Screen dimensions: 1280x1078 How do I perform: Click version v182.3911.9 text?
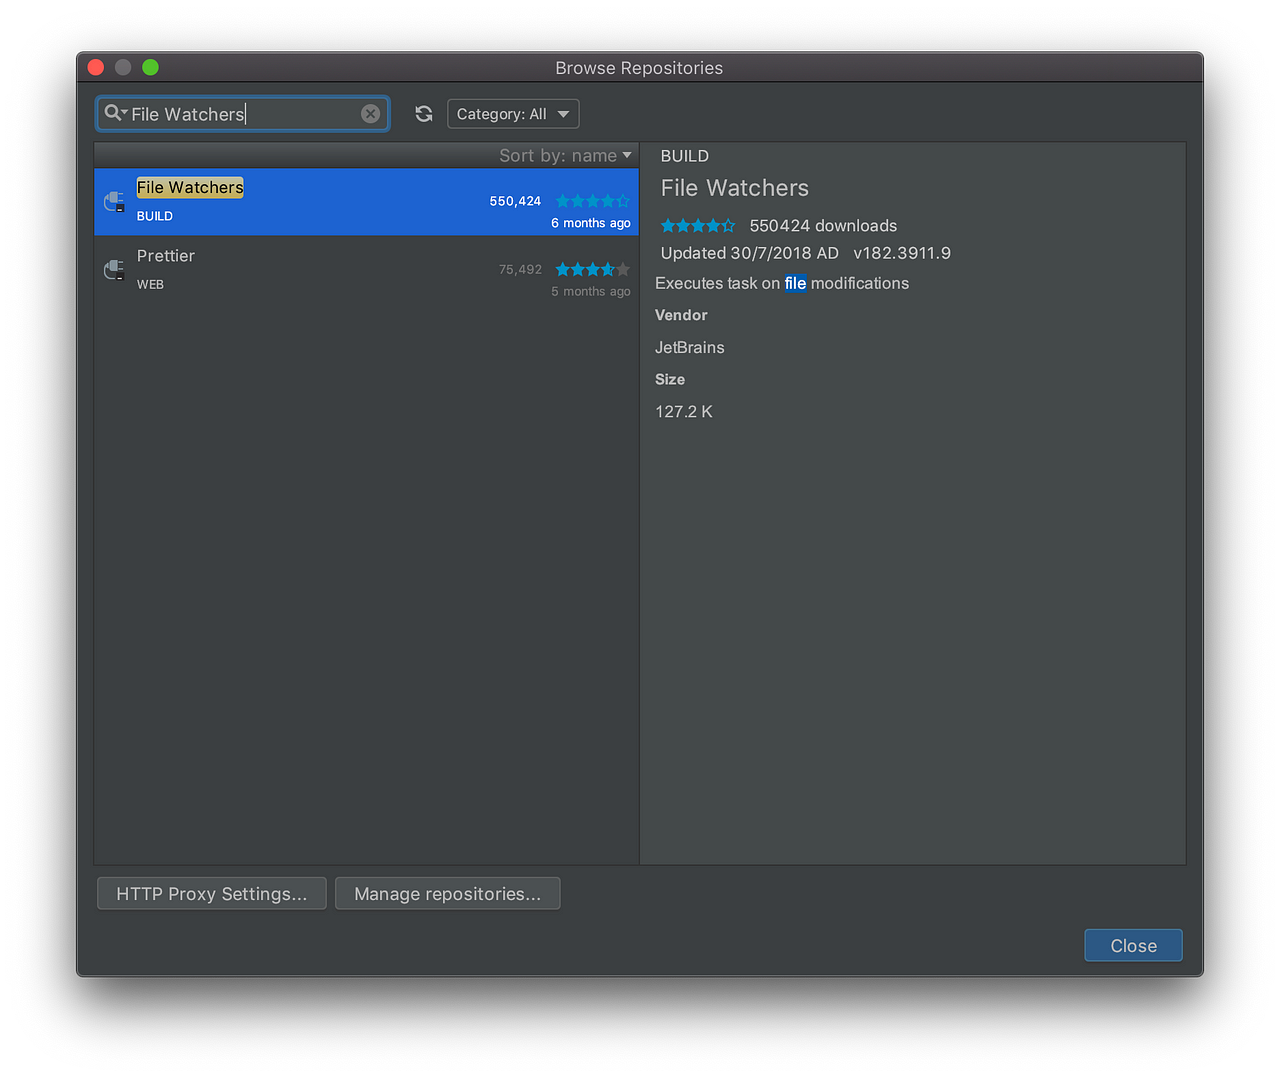coord(902,253)
